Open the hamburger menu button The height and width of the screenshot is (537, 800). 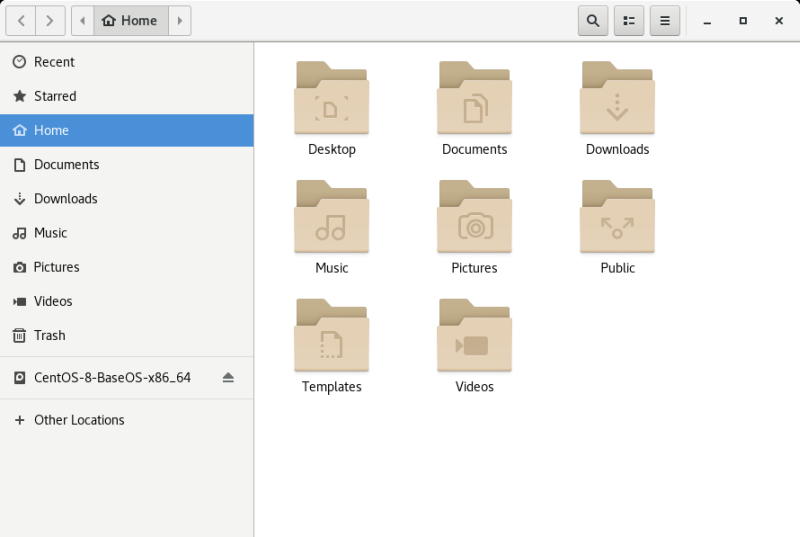665,20
